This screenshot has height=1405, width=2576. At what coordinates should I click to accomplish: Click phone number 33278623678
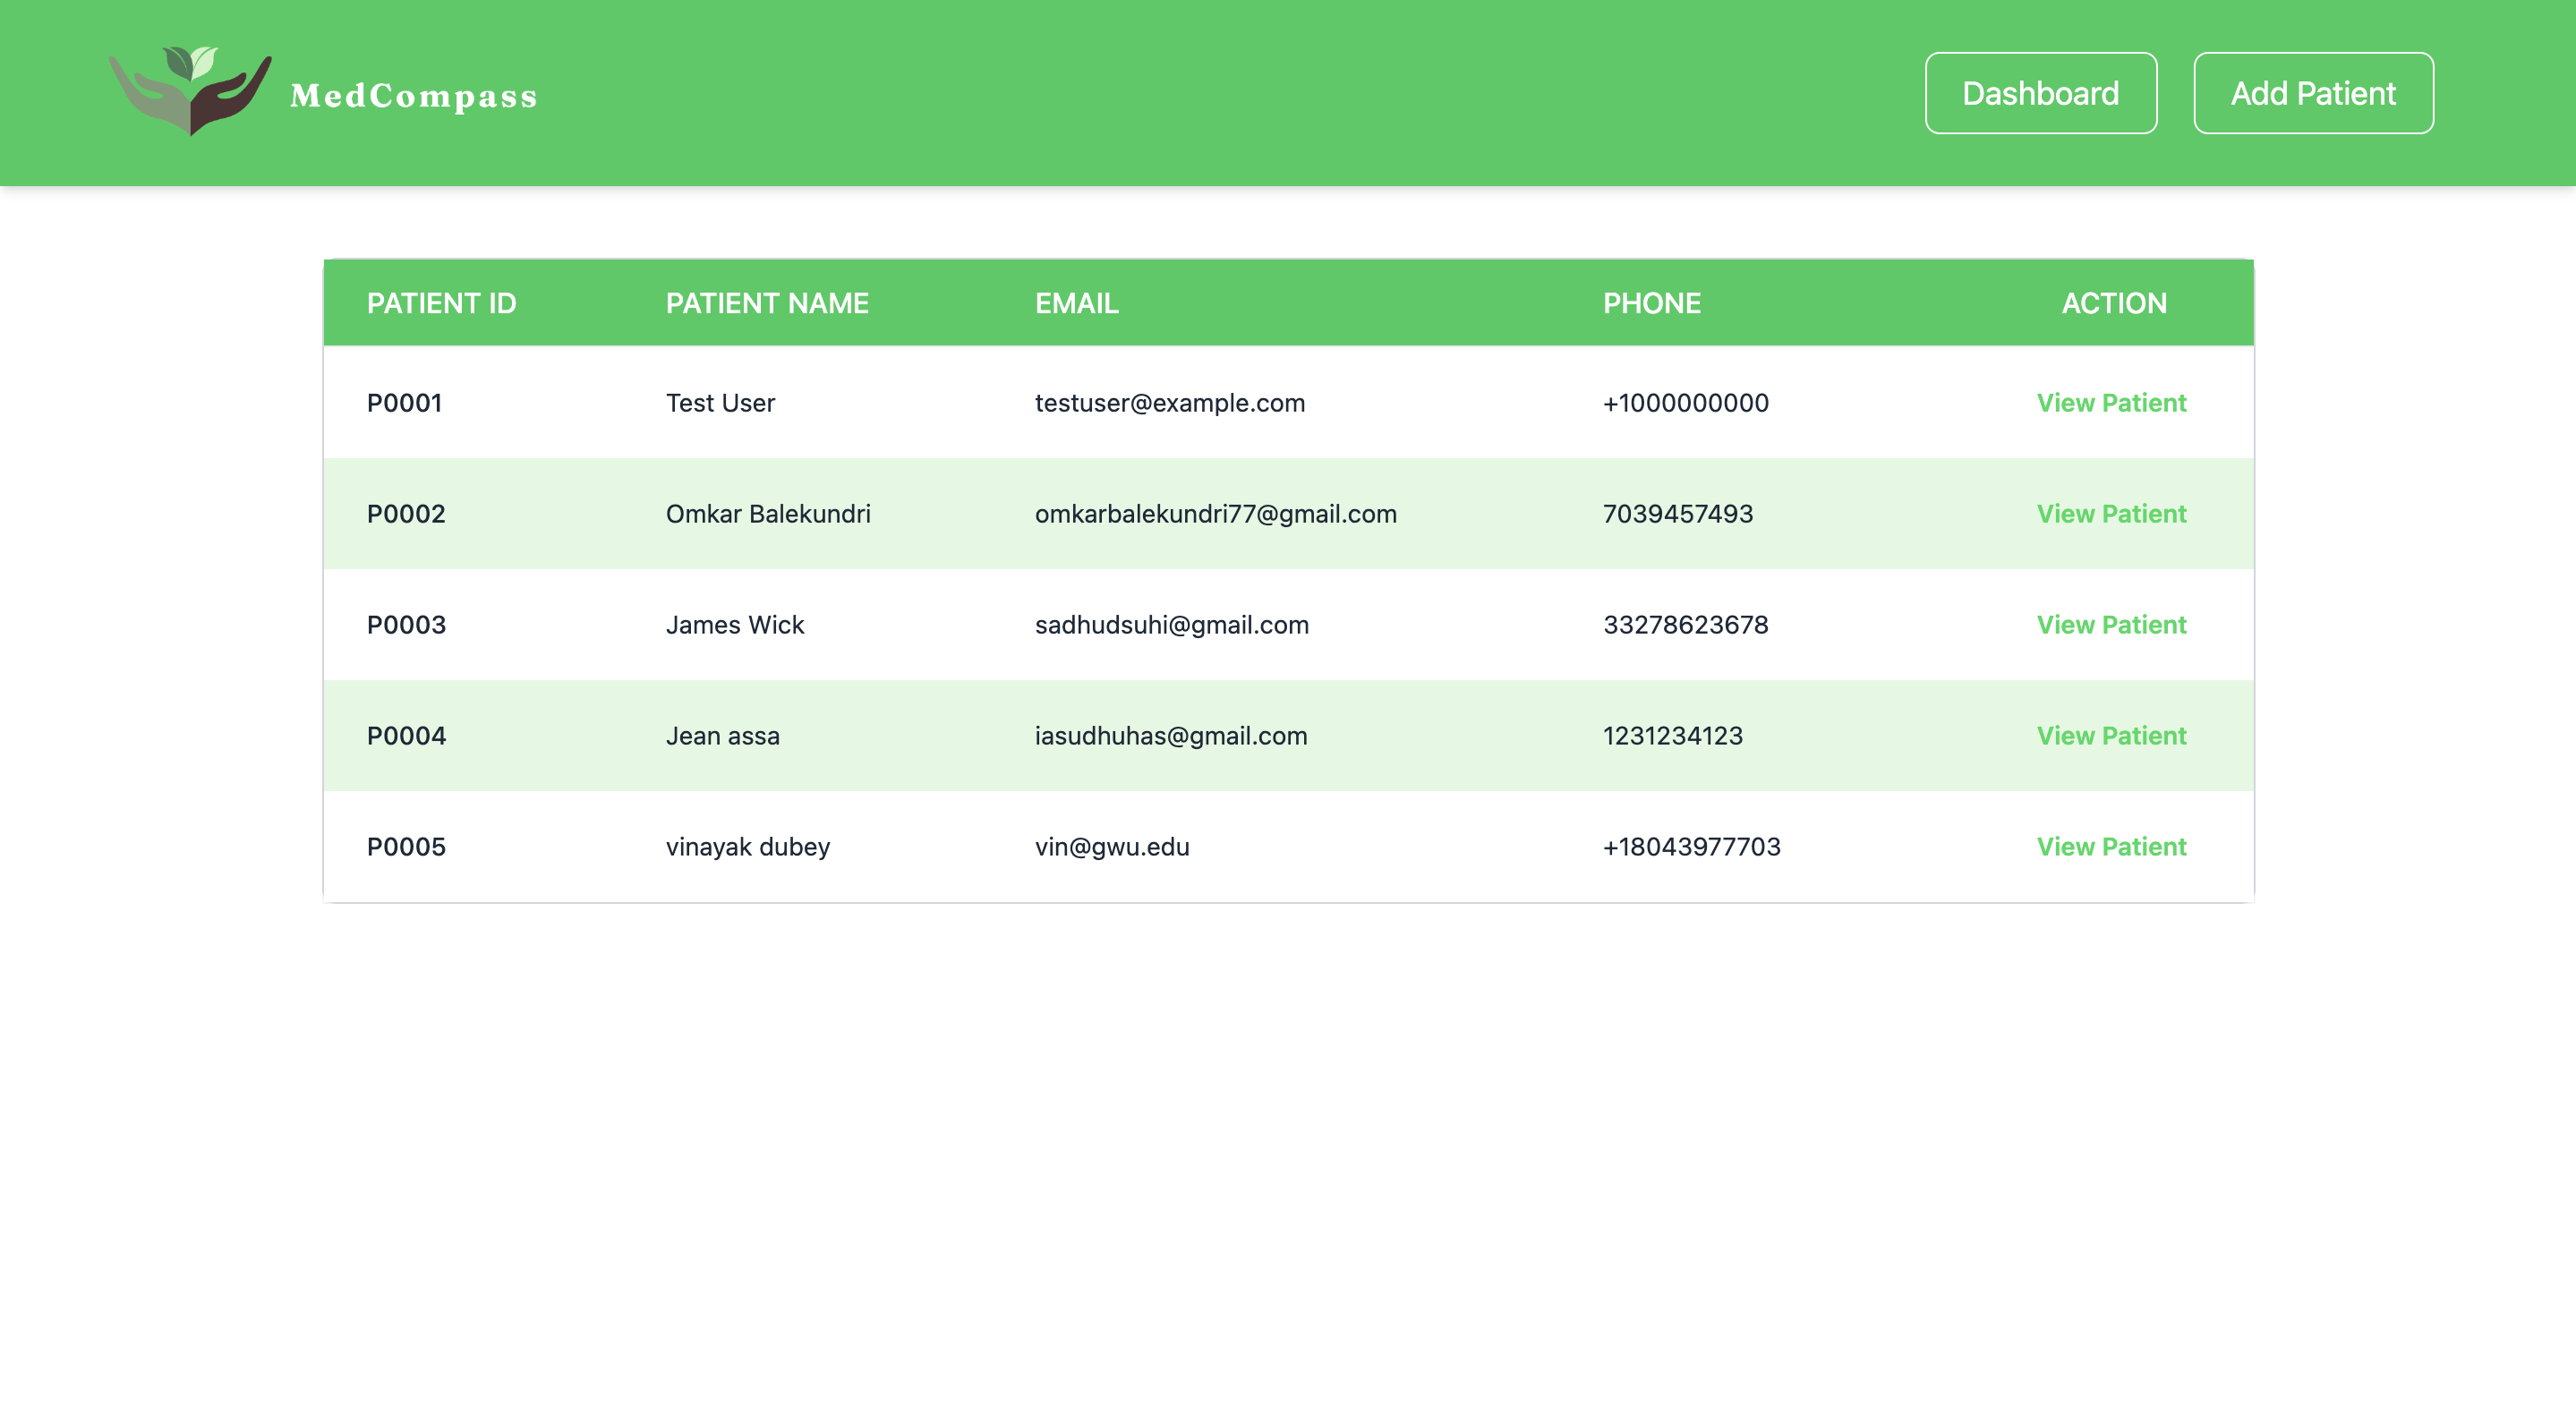point(1685,625)
